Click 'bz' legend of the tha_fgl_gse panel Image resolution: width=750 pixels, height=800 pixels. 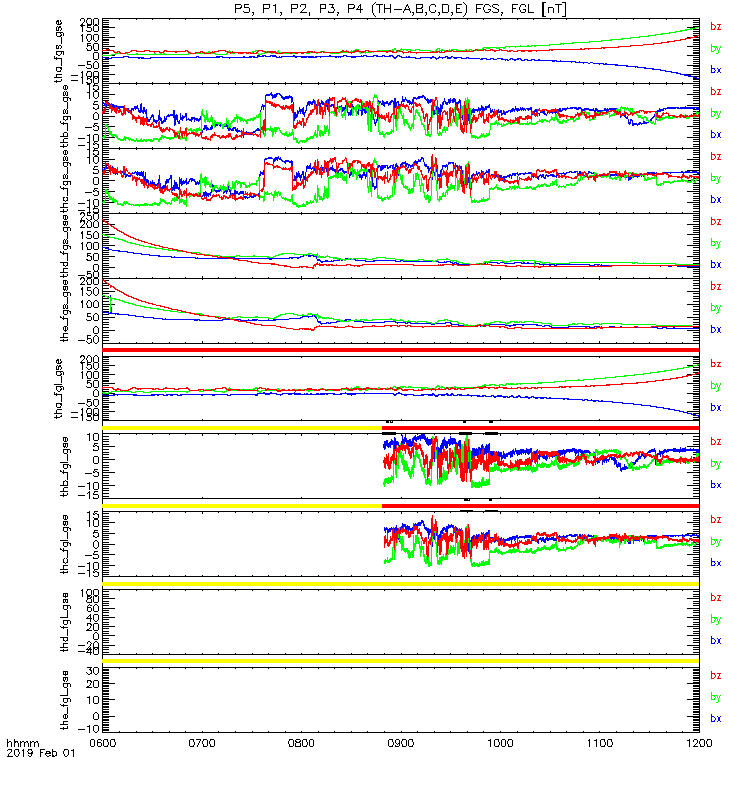716,364
